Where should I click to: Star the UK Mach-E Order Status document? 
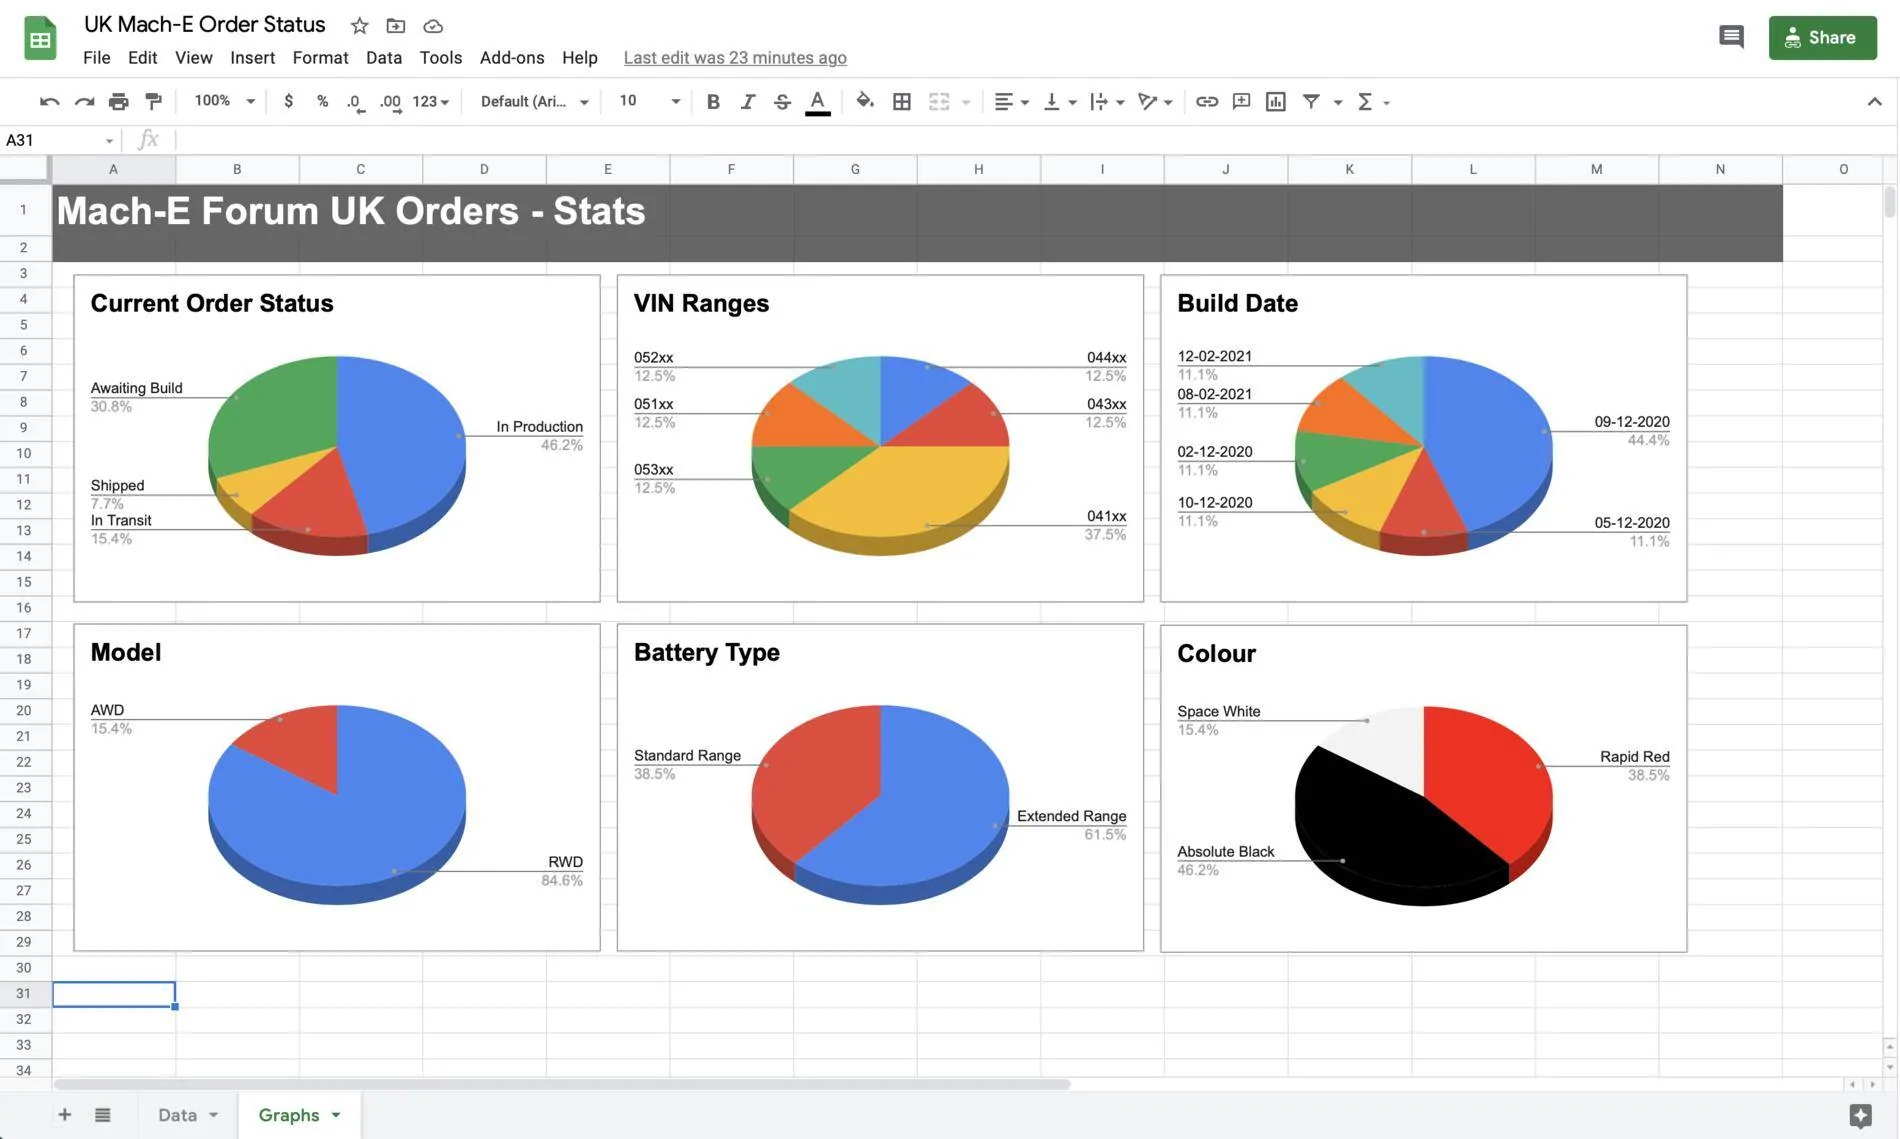(x=359, y=25)
